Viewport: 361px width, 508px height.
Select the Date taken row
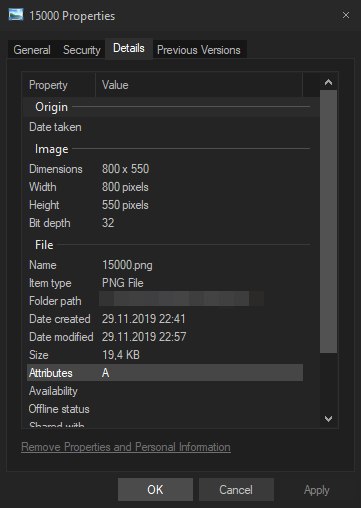(165, 127)
